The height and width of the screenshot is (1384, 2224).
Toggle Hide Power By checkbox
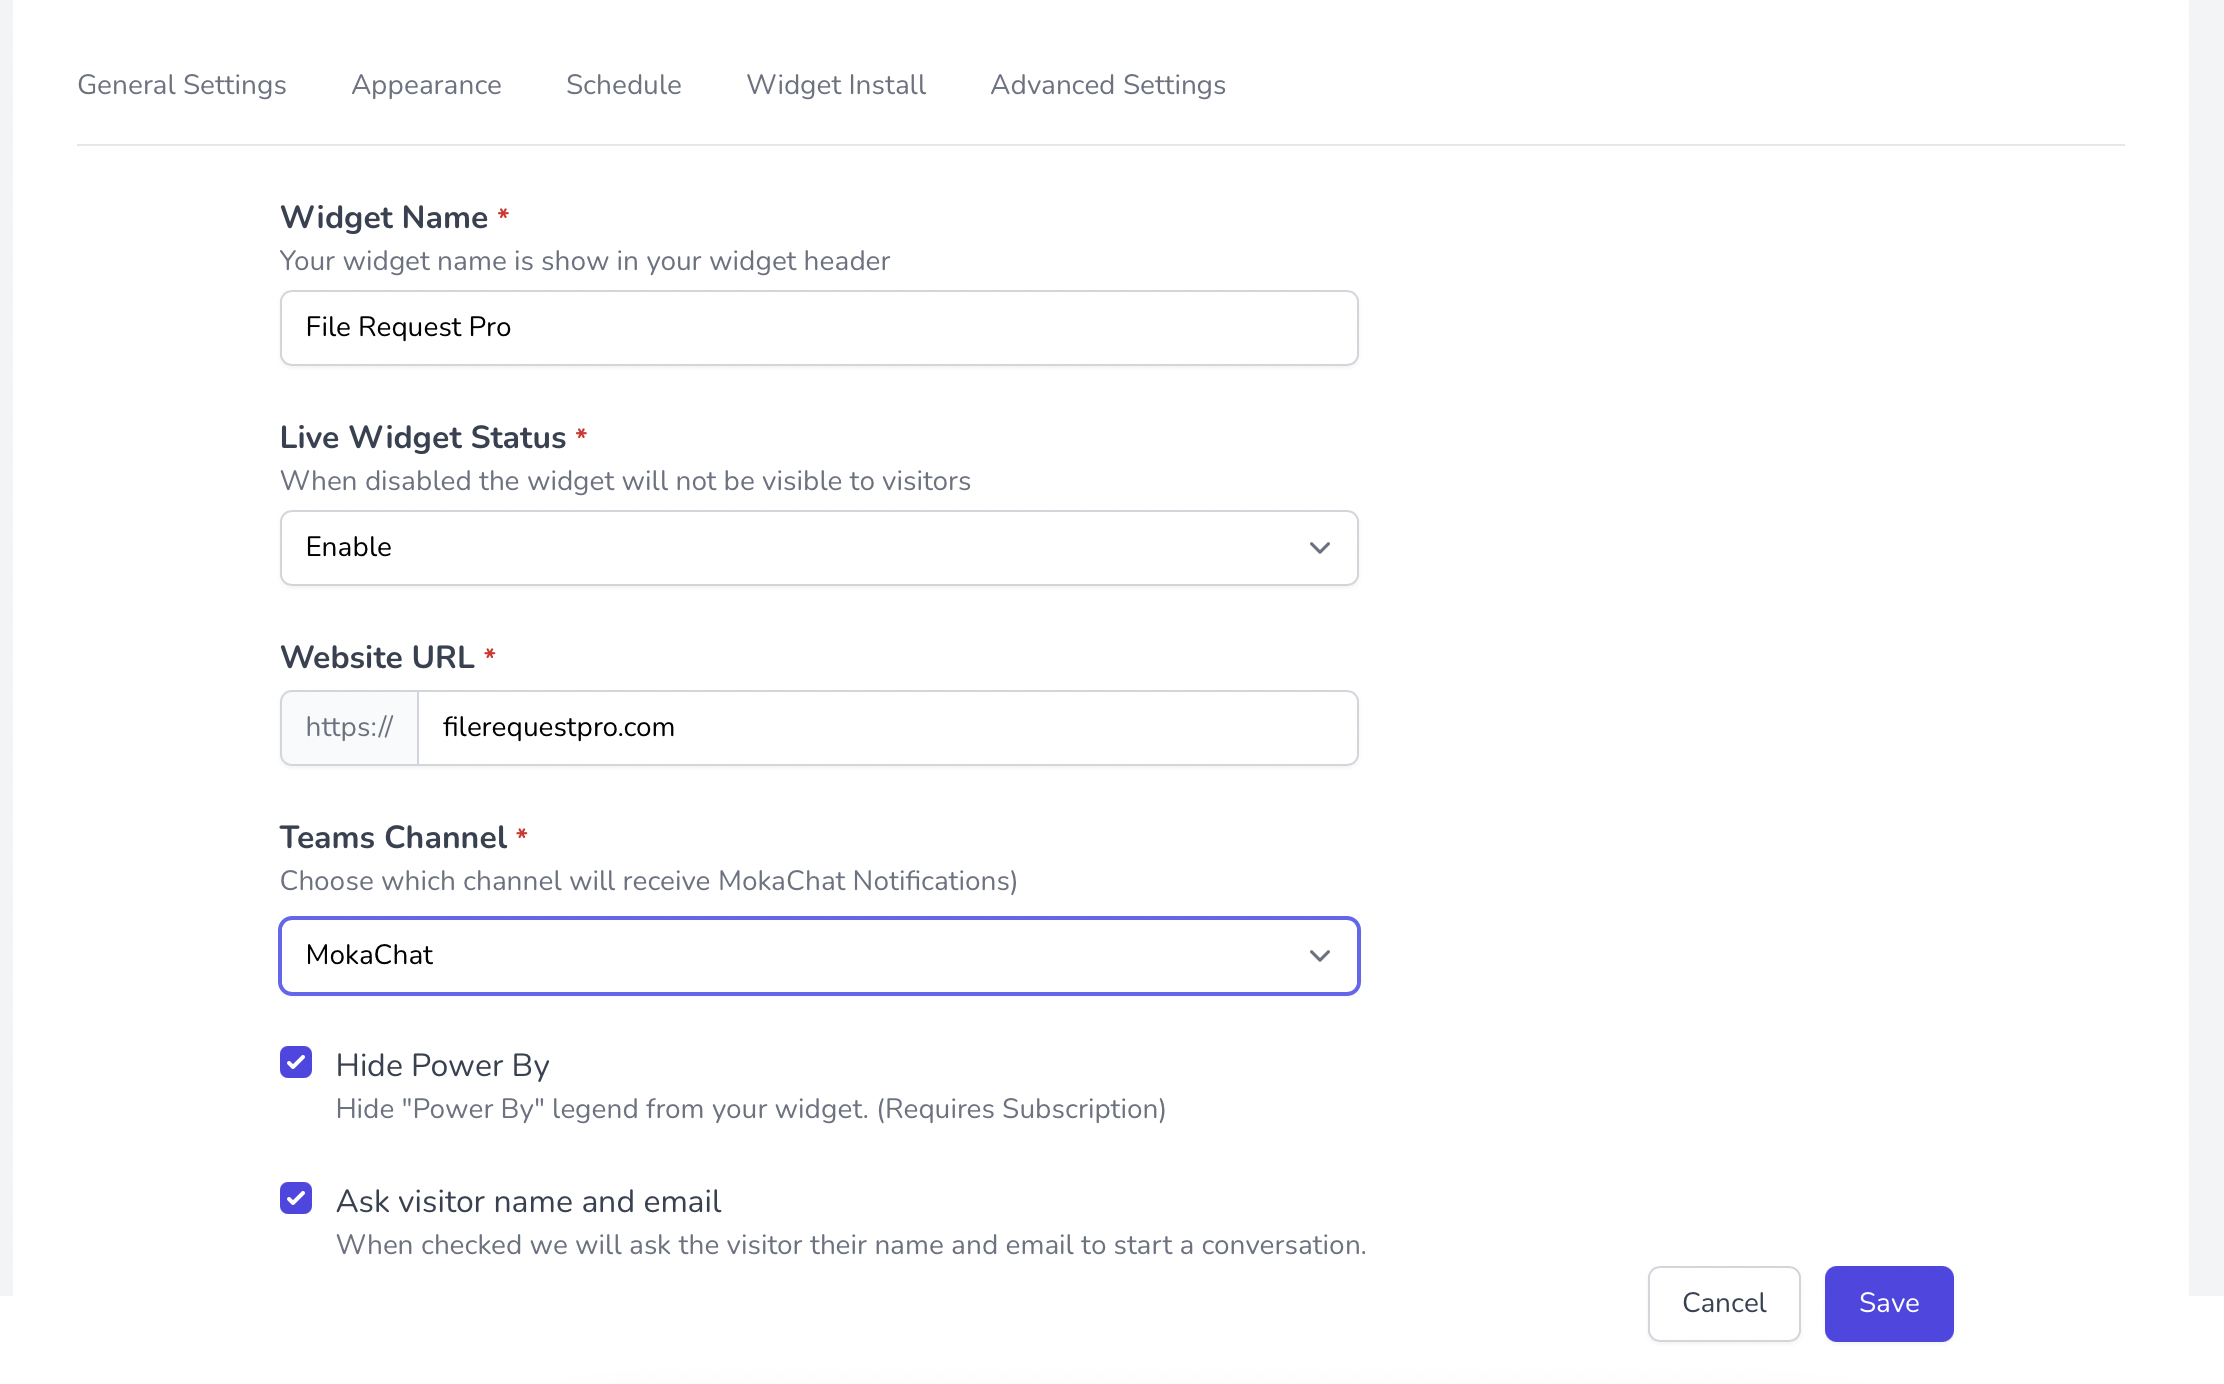coord(297,1062)
